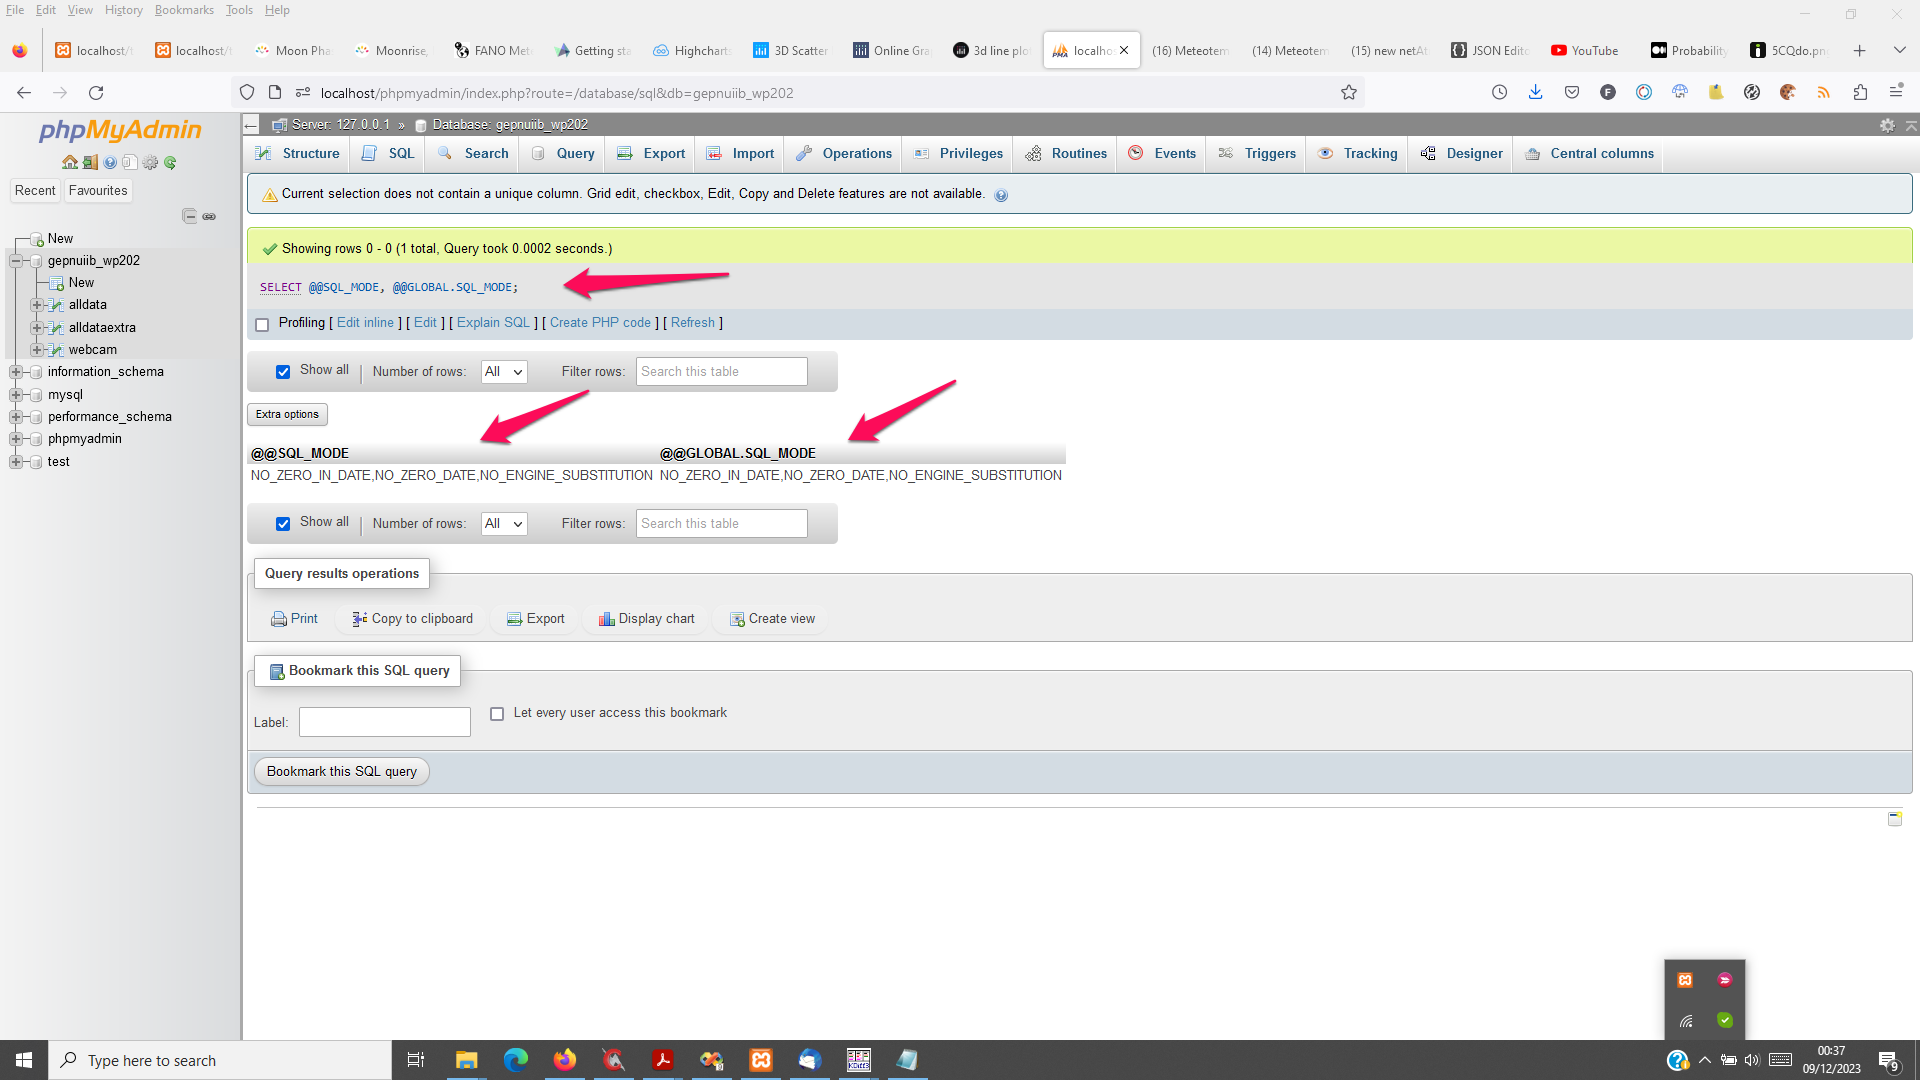This screenshot has width=1920, height=1080.
Task: Click the Explain SQL link
Action: click(x=493, y=323)
